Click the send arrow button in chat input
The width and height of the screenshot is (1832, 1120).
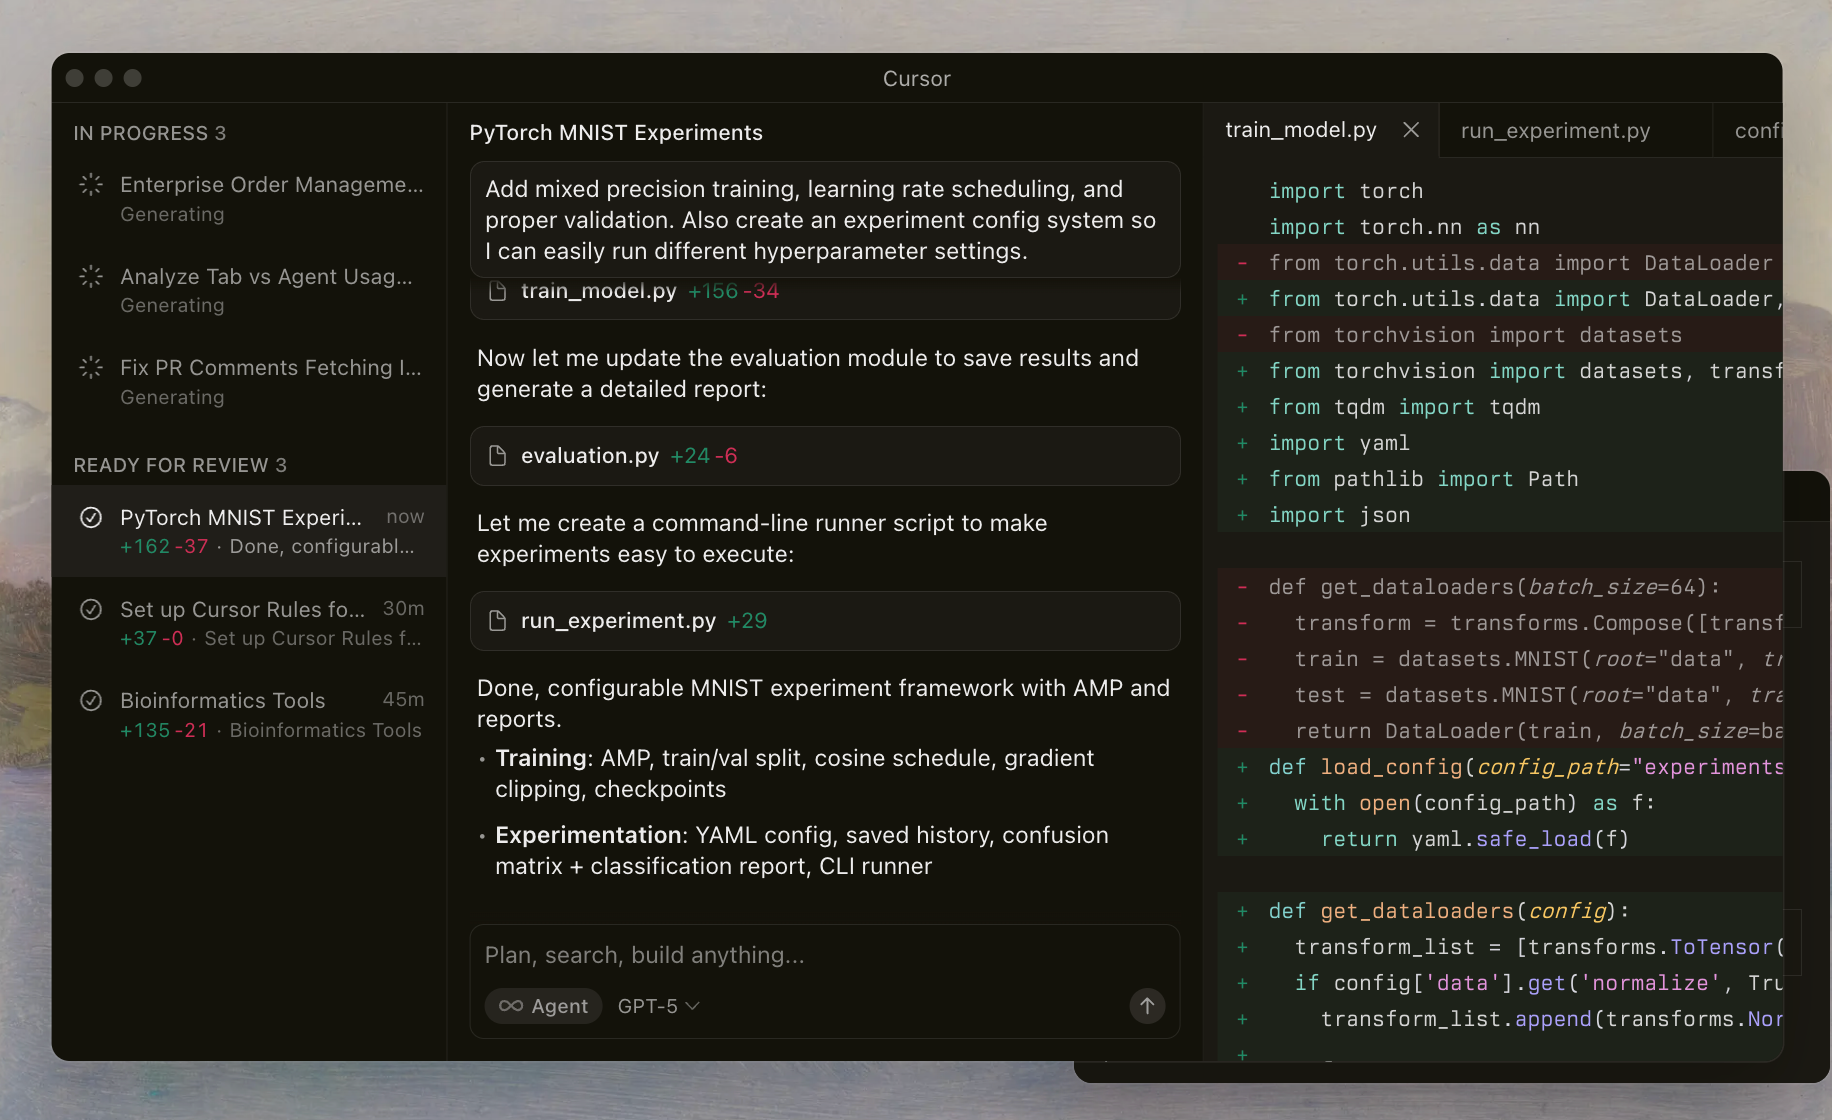pos(1147,1006)
